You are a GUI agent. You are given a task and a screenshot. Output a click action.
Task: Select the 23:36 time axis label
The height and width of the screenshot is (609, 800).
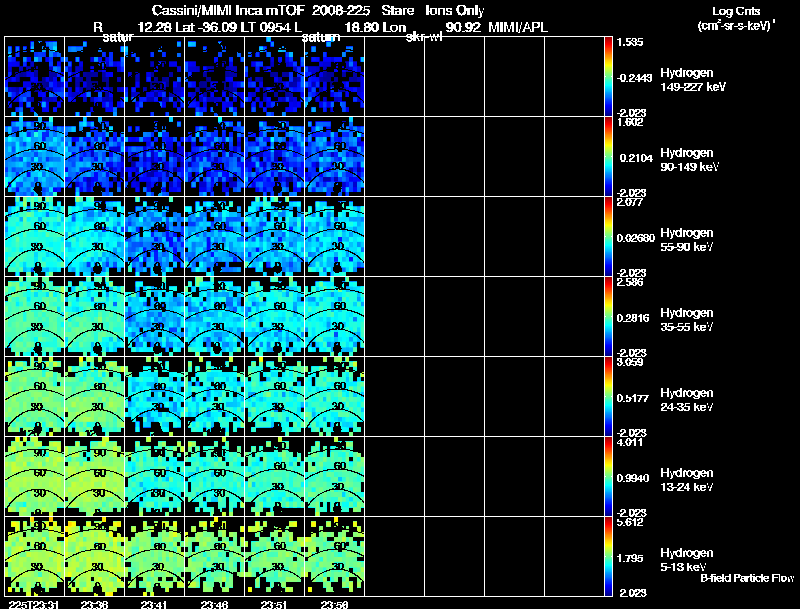coord(94,603)
